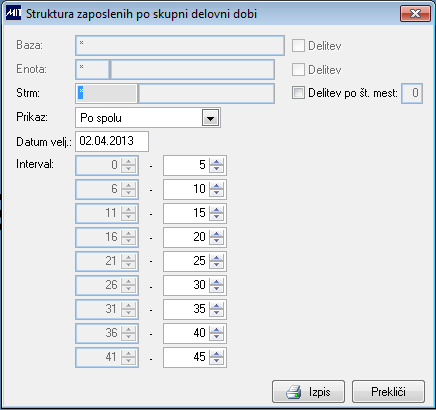This screenshot has width=436, height=410.
Task: Click the MIT application icon in title bar
Action: click(x=13, y=13)
